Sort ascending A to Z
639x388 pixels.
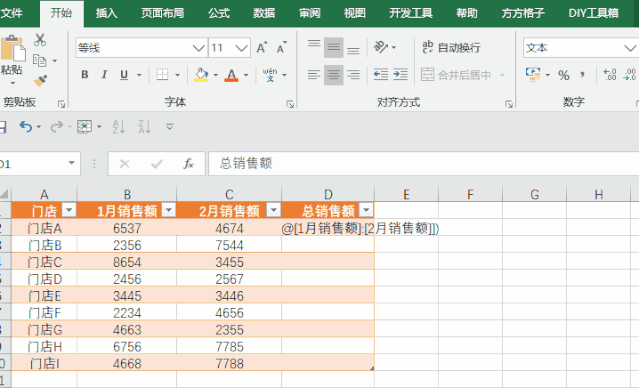coord(119,127)
